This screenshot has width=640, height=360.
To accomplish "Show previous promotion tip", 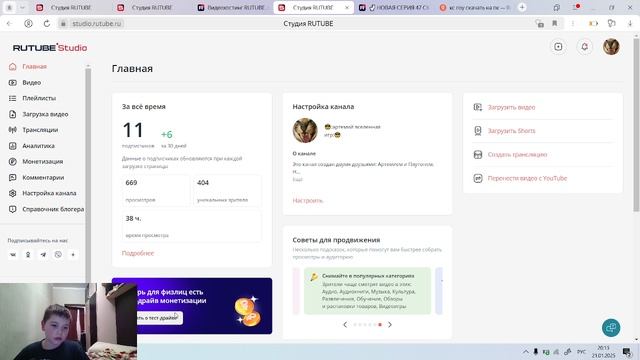I will (x=345, y=324).
